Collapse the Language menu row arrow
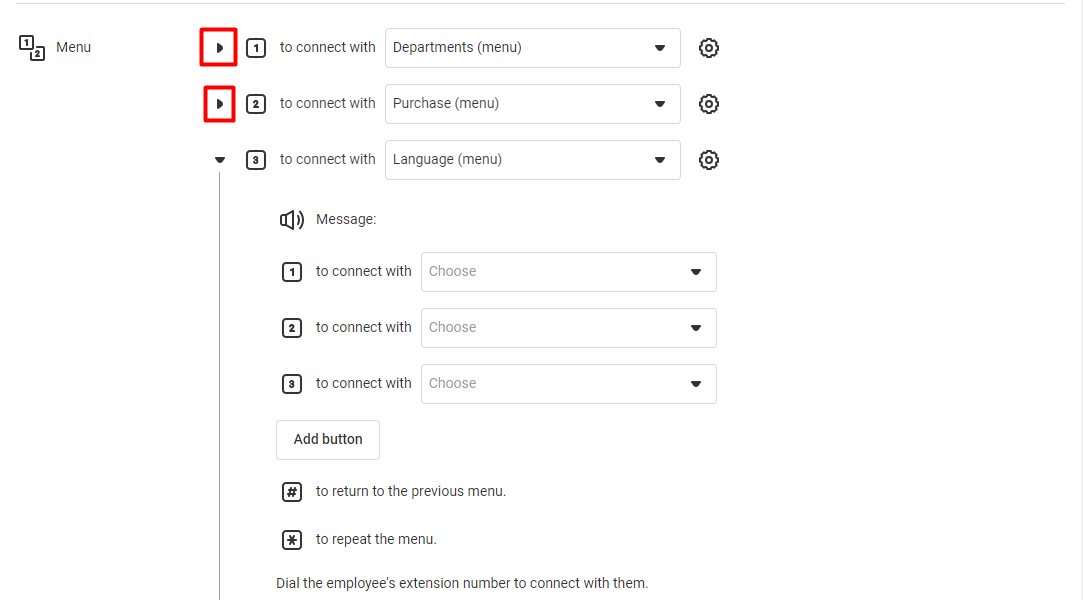The image size is (1083, 600). (220, 159)
